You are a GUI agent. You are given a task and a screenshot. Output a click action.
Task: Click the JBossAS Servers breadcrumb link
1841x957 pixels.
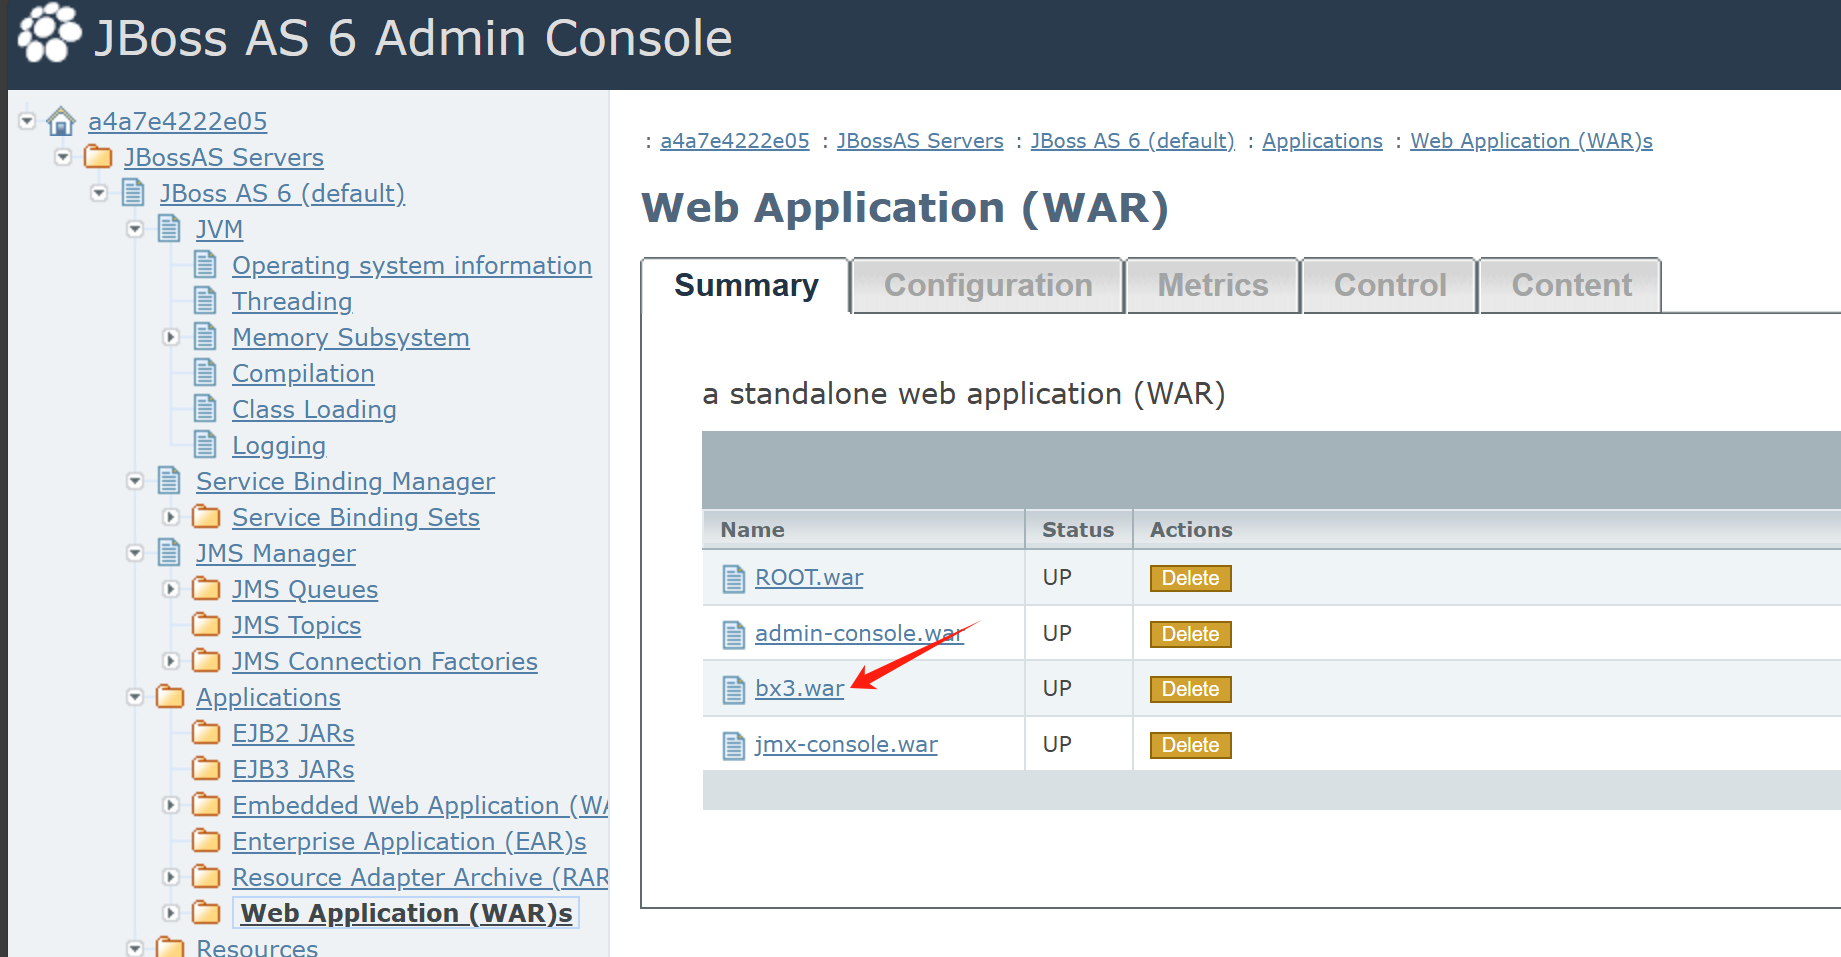pos(920,141)
